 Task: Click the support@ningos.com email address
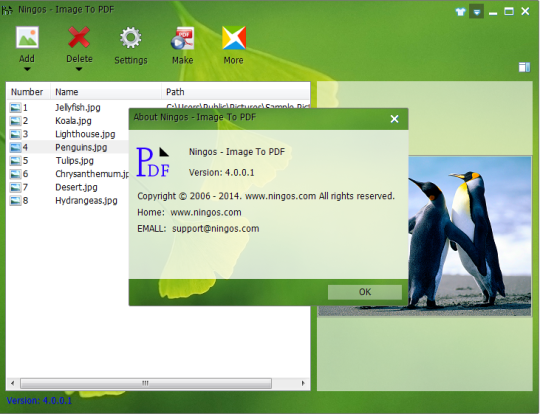216,229
